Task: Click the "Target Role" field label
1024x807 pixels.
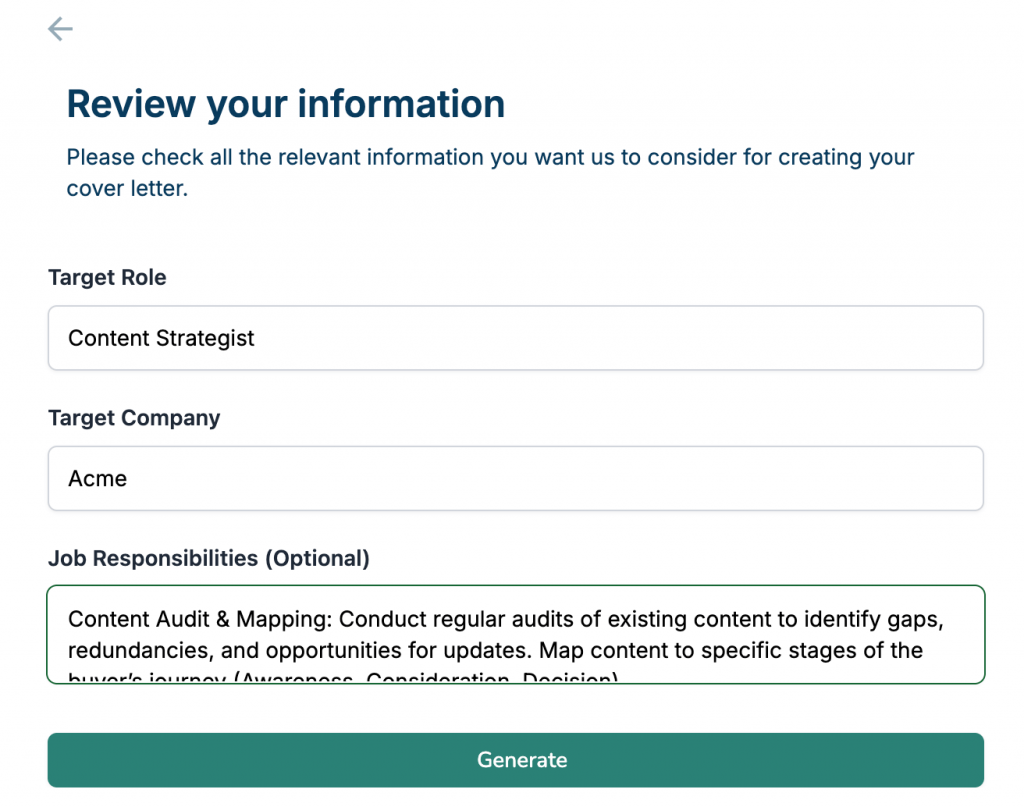Action: [x=107, y=278]
